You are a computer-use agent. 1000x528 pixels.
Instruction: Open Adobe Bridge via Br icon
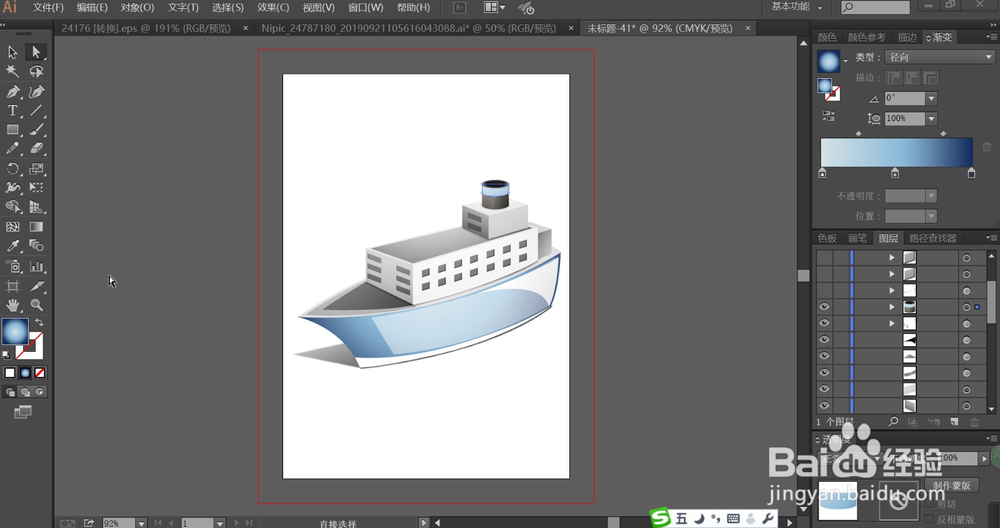click(x=459, y=8)
